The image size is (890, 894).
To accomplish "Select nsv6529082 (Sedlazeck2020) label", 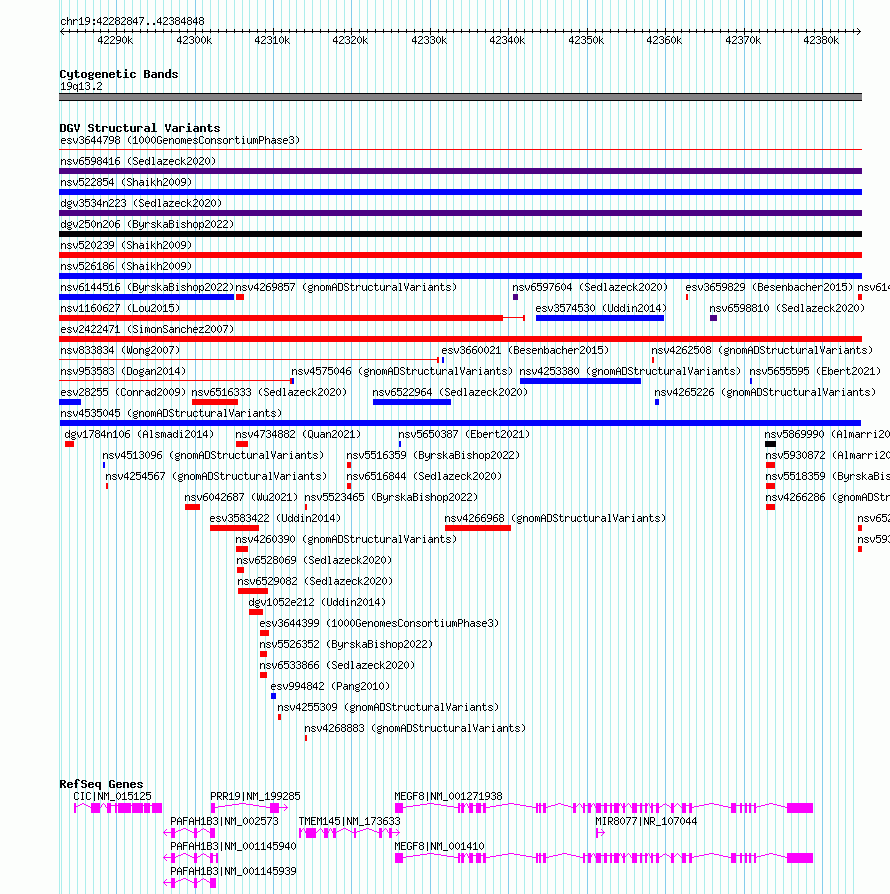I will [x=315, y=582].
